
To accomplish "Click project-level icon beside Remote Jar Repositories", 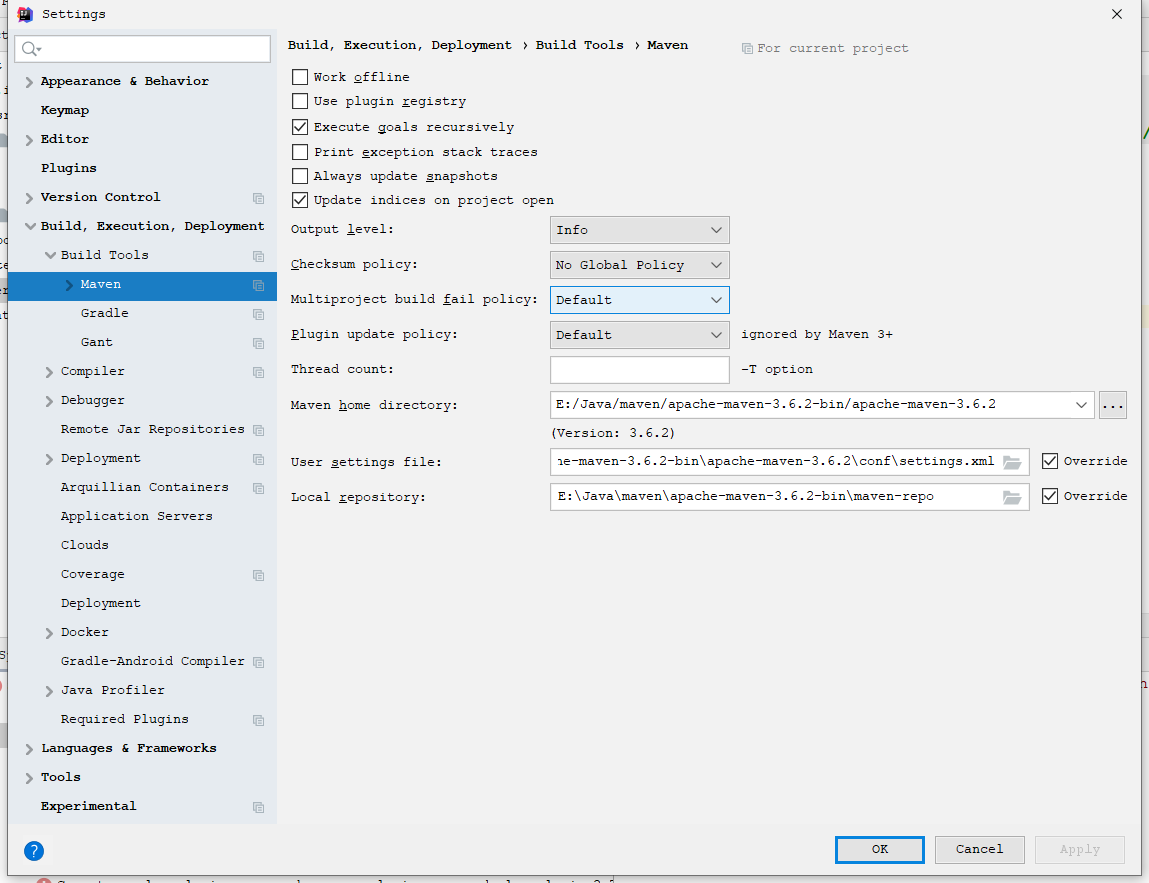I will [259, 430].
